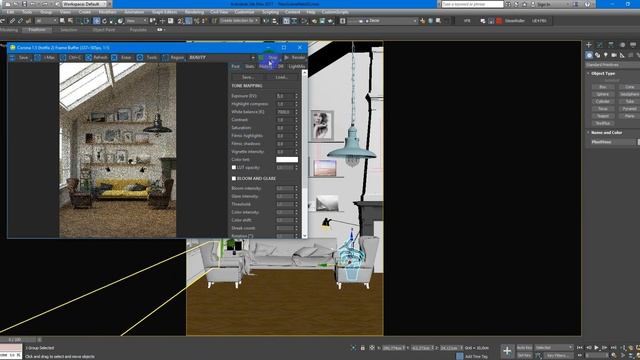The height and width of the screenshot is (360, 640).
Task: Click Refresh in Corona frame buffer toolbar
Action: point(96,58)
